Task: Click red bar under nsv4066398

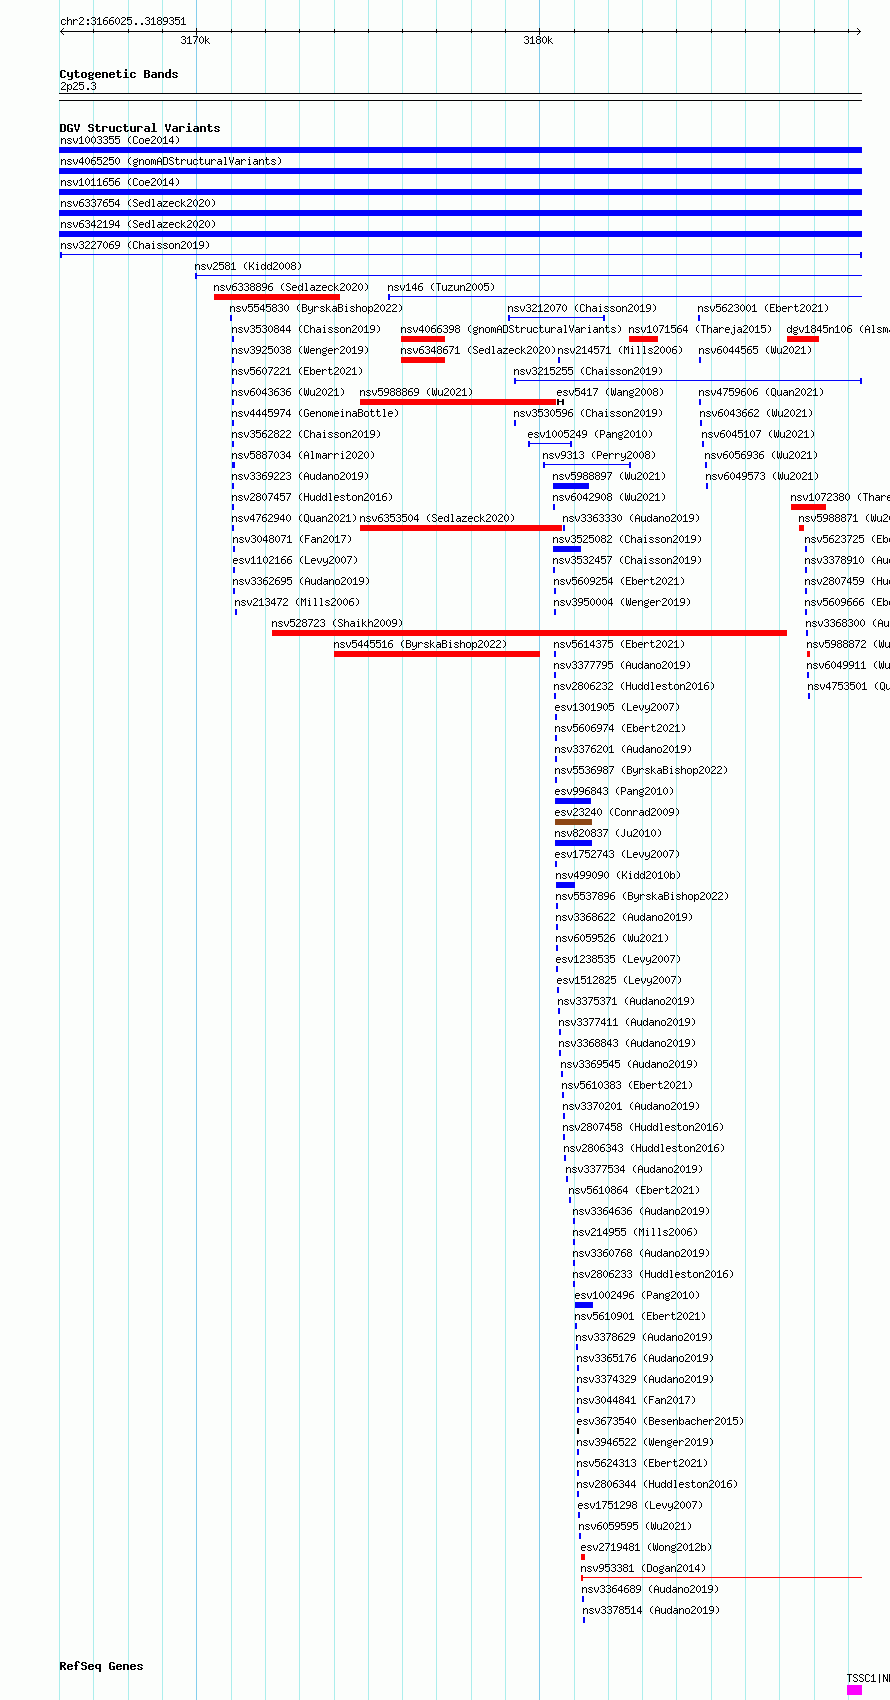Action: pyautogui.click(x=423, y=339)
